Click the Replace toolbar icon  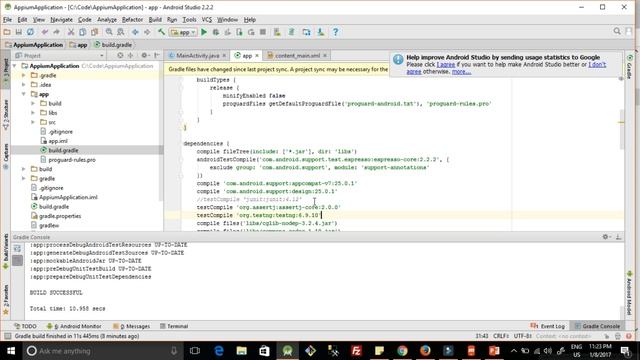pos(121,32)
